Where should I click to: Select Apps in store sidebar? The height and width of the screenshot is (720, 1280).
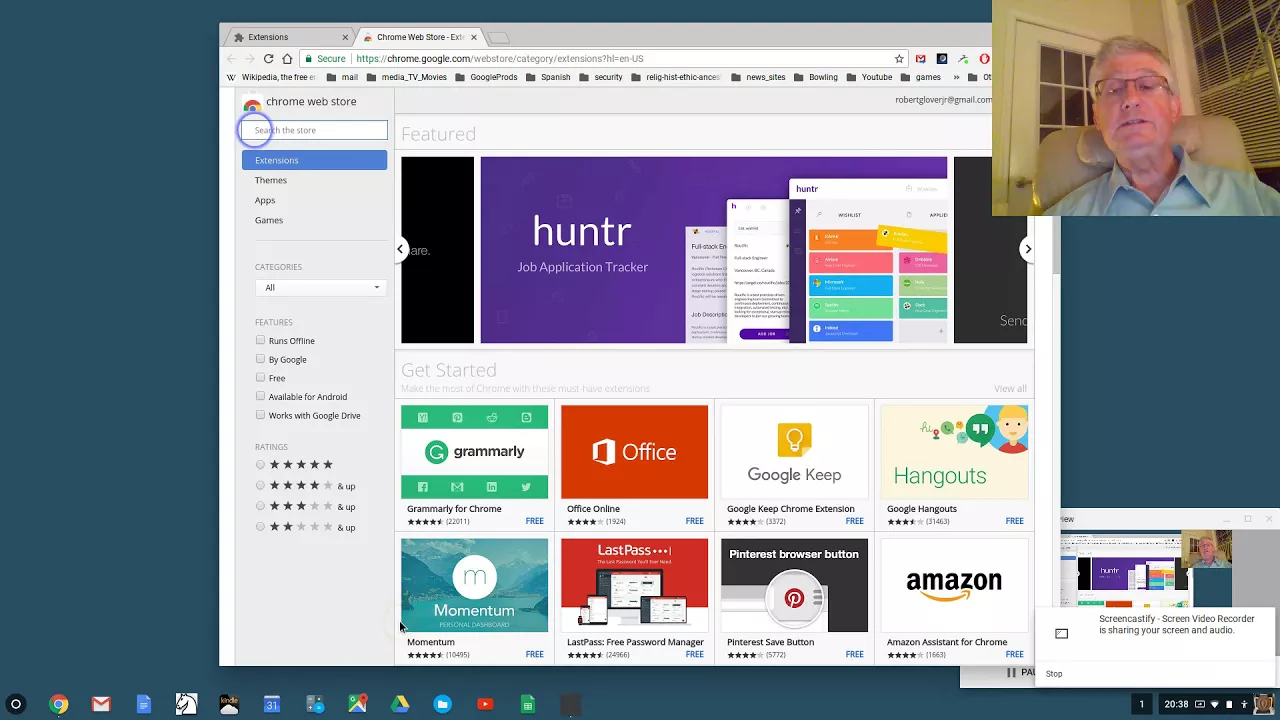[264, 200]
